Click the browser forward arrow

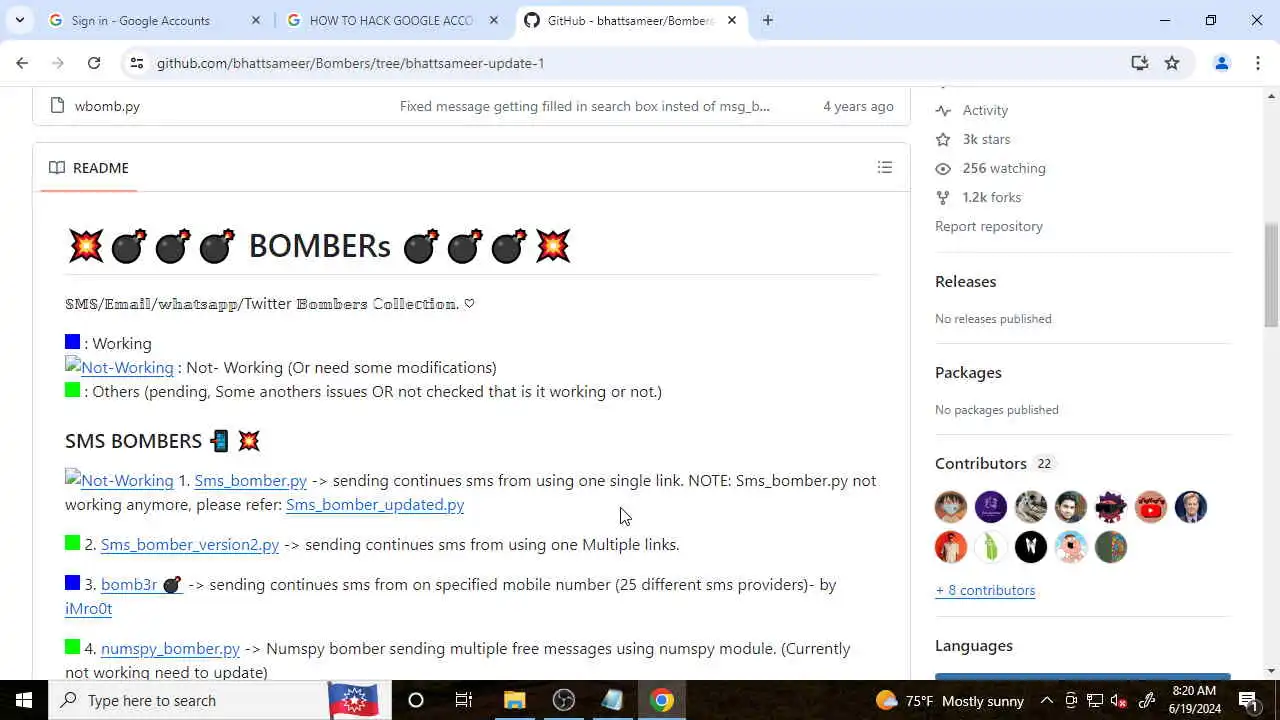tap(58, 63)
